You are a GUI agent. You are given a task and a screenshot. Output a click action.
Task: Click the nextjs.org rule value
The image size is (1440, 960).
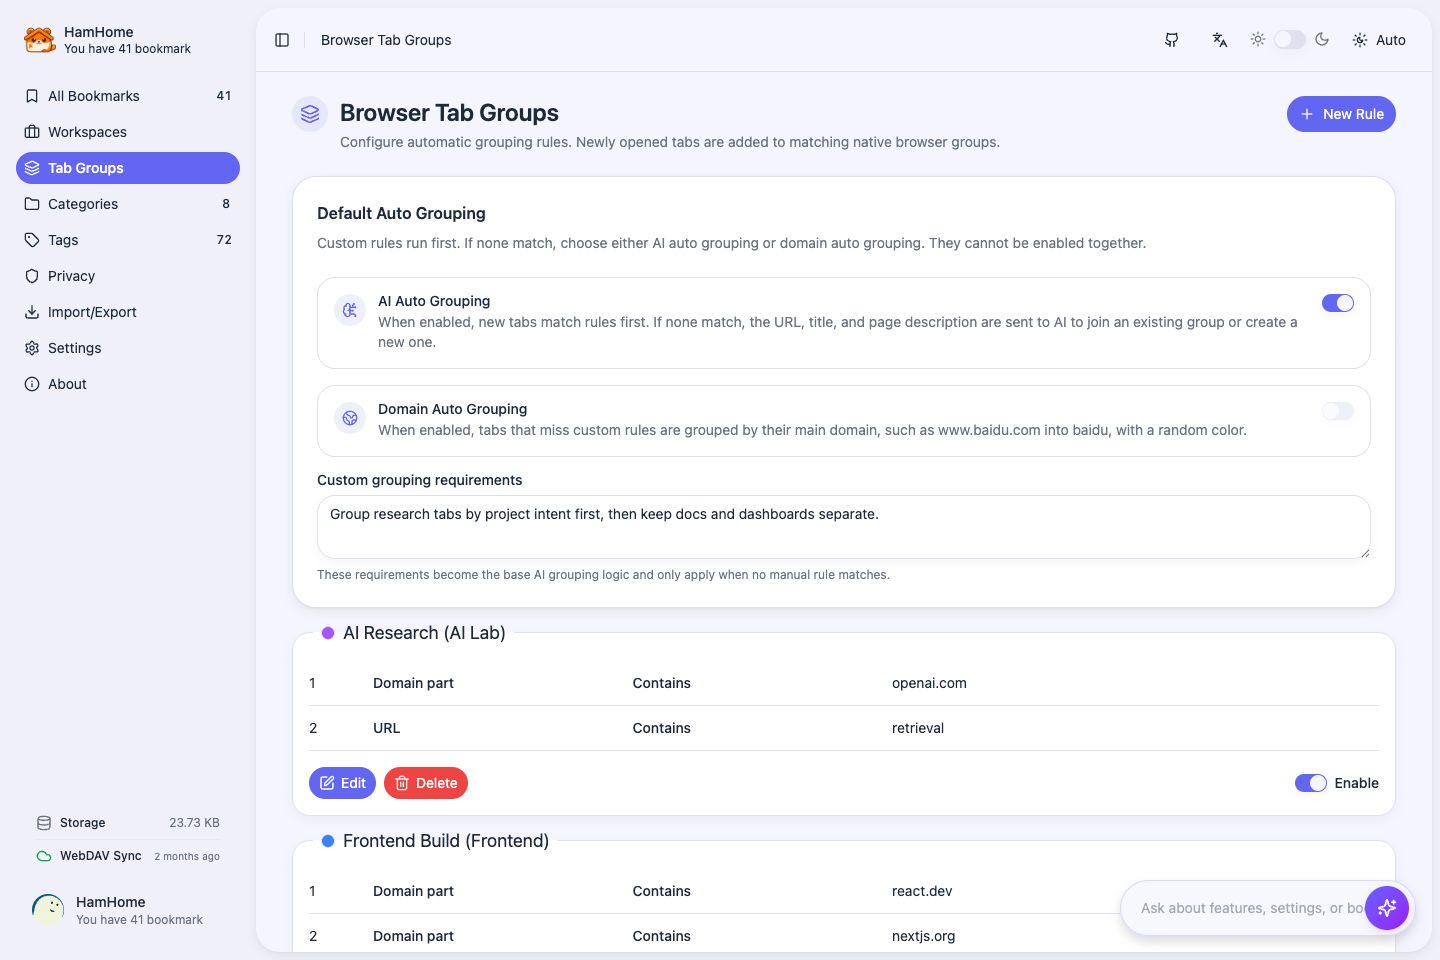coord(924,936)
